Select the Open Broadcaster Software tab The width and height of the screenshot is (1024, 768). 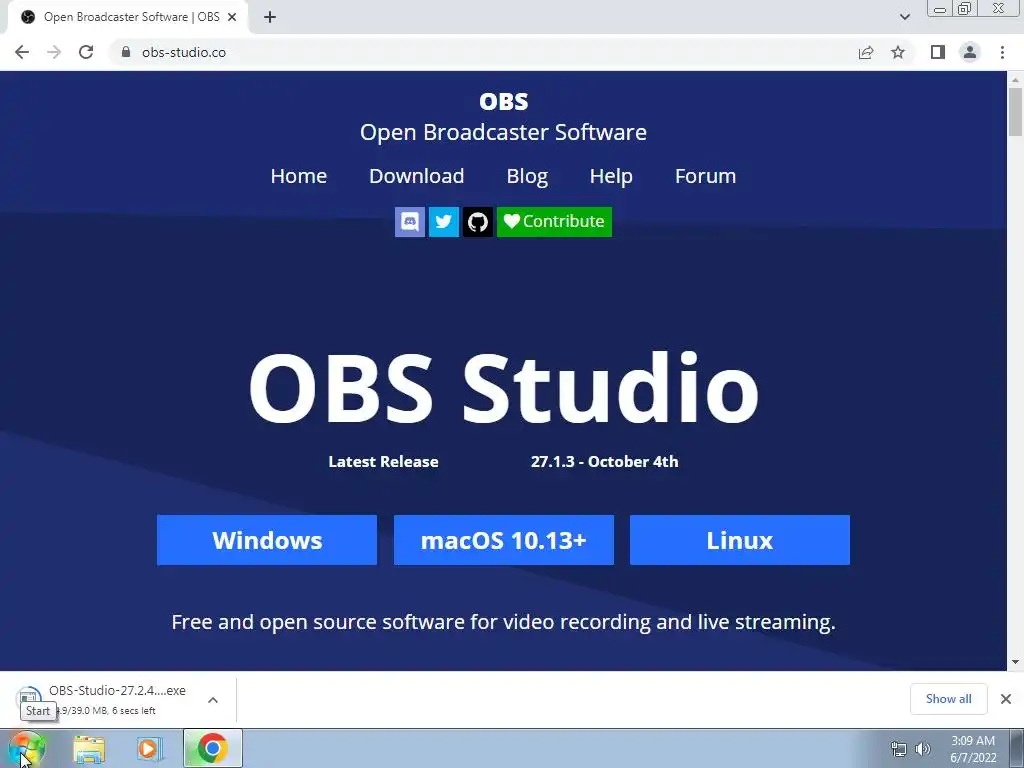(x=128, y=17)
